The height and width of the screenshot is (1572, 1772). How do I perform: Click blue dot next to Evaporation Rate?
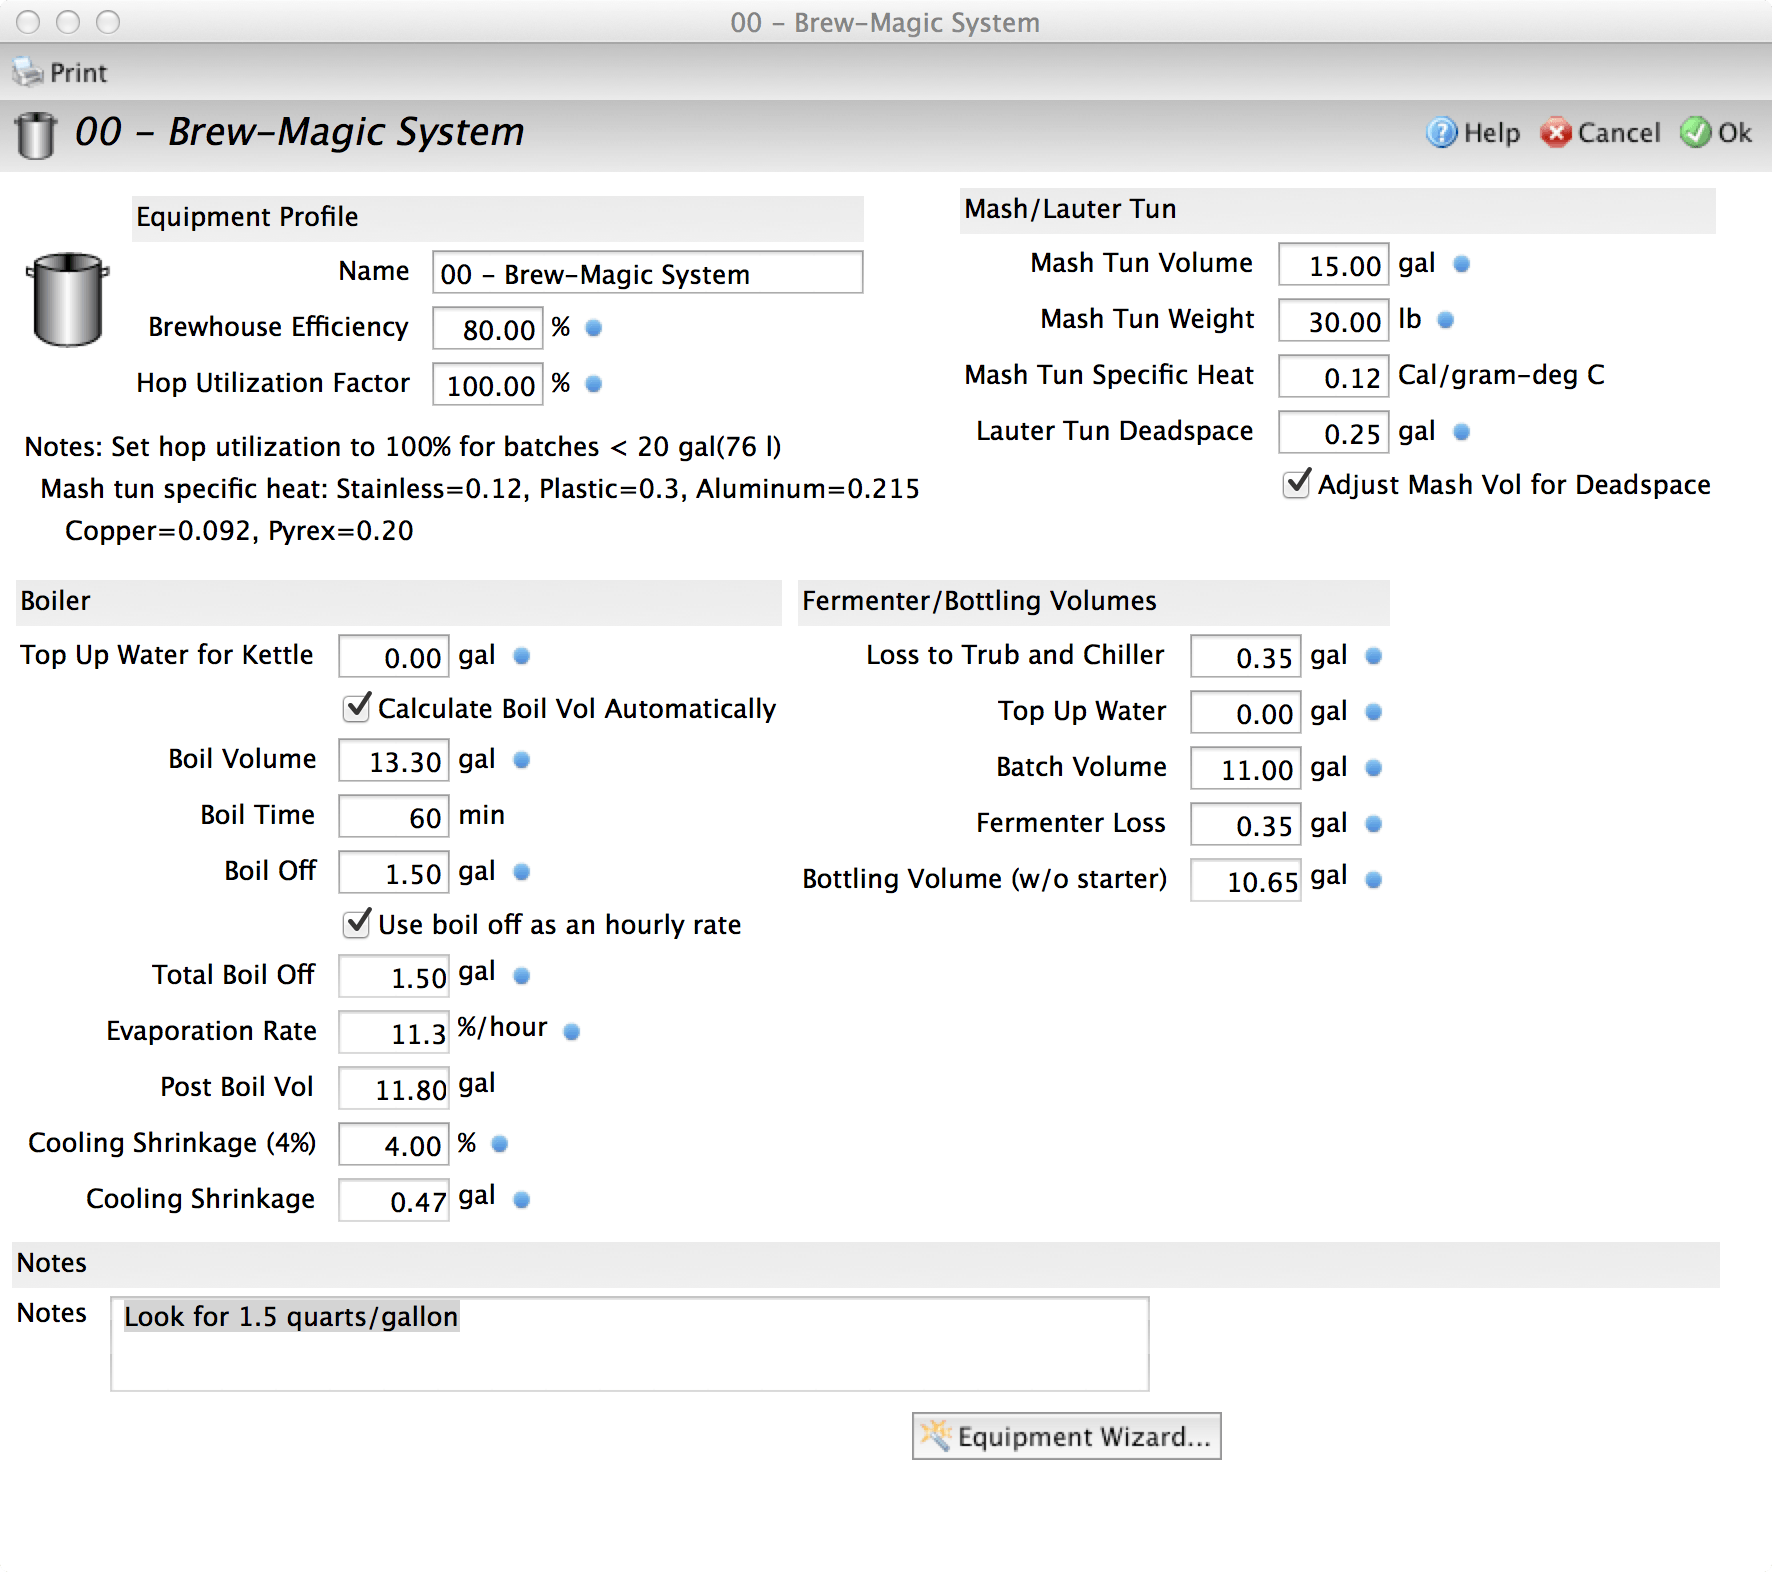[570, 1031]
